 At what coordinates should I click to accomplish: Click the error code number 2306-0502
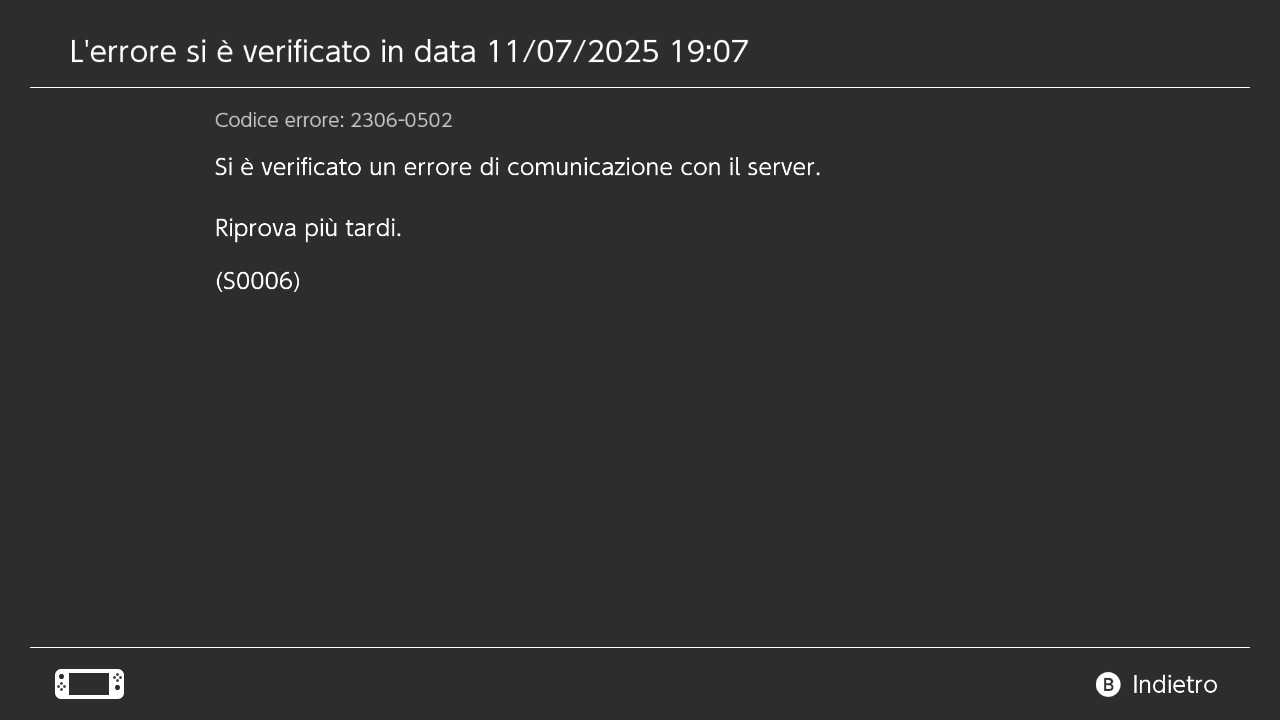pyautogui.click(x=401, y=121)
